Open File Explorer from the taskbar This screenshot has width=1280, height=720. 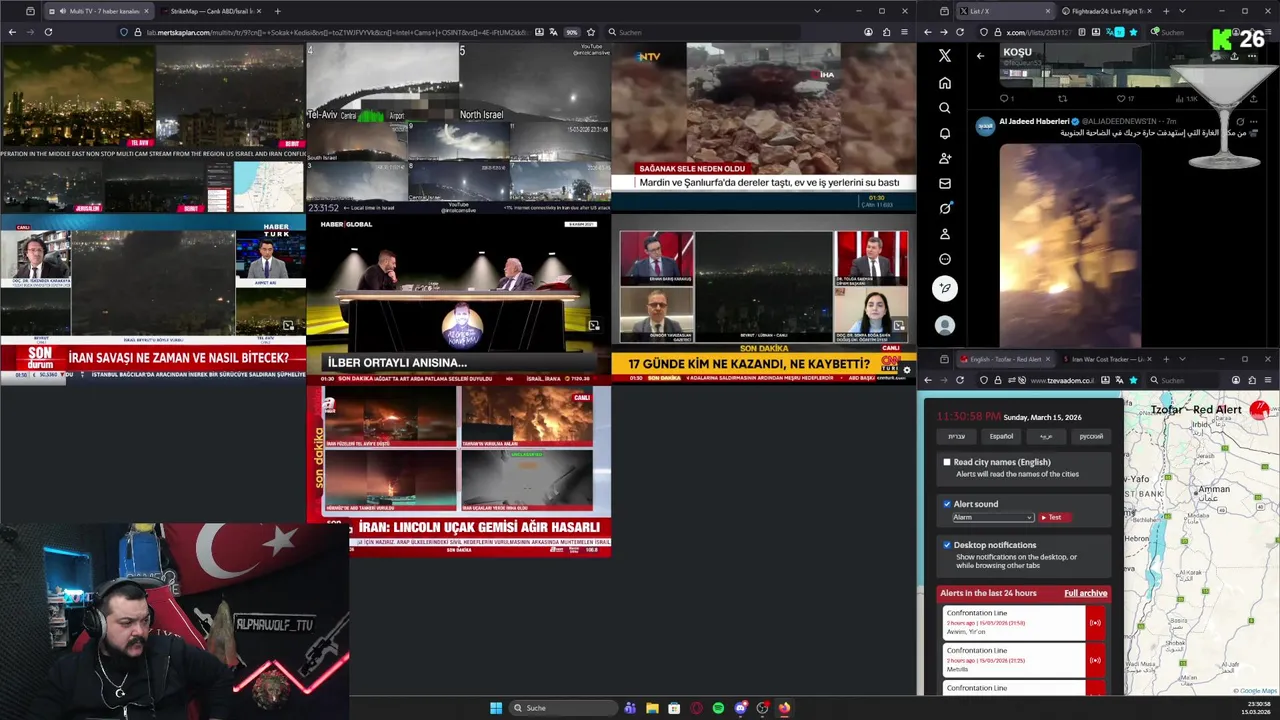652,708
